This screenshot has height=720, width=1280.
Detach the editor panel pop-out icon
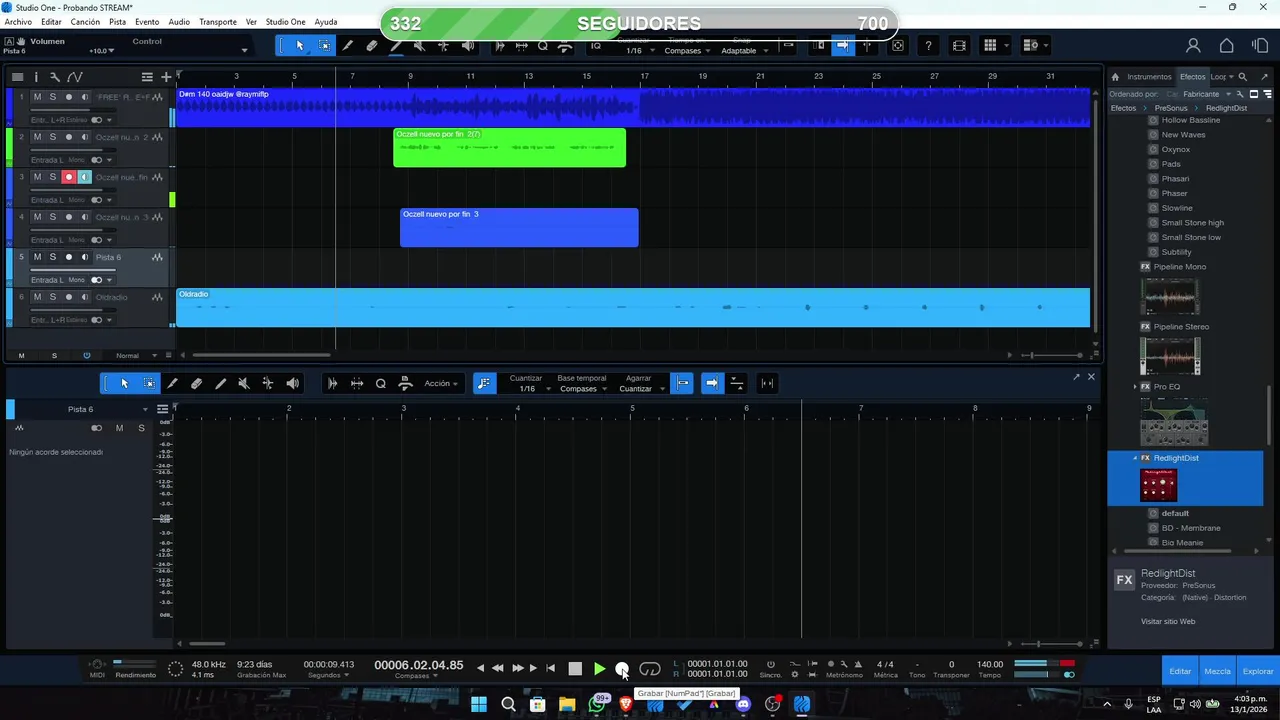(1076, 377)
